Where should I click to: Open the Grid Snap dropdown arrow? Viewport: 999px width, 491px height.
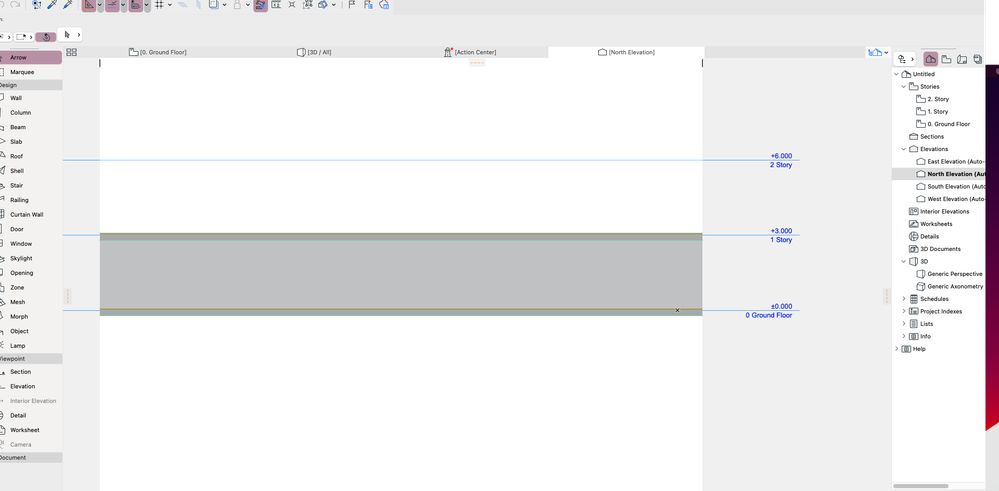pyautogui.click(x=169, y=5)
